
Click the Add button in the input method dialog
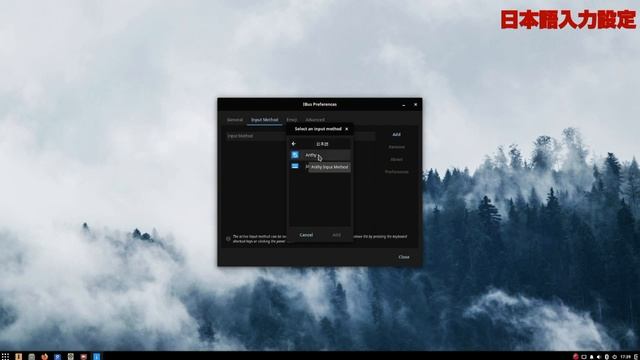pyautogui.click(x=336, y=235)
